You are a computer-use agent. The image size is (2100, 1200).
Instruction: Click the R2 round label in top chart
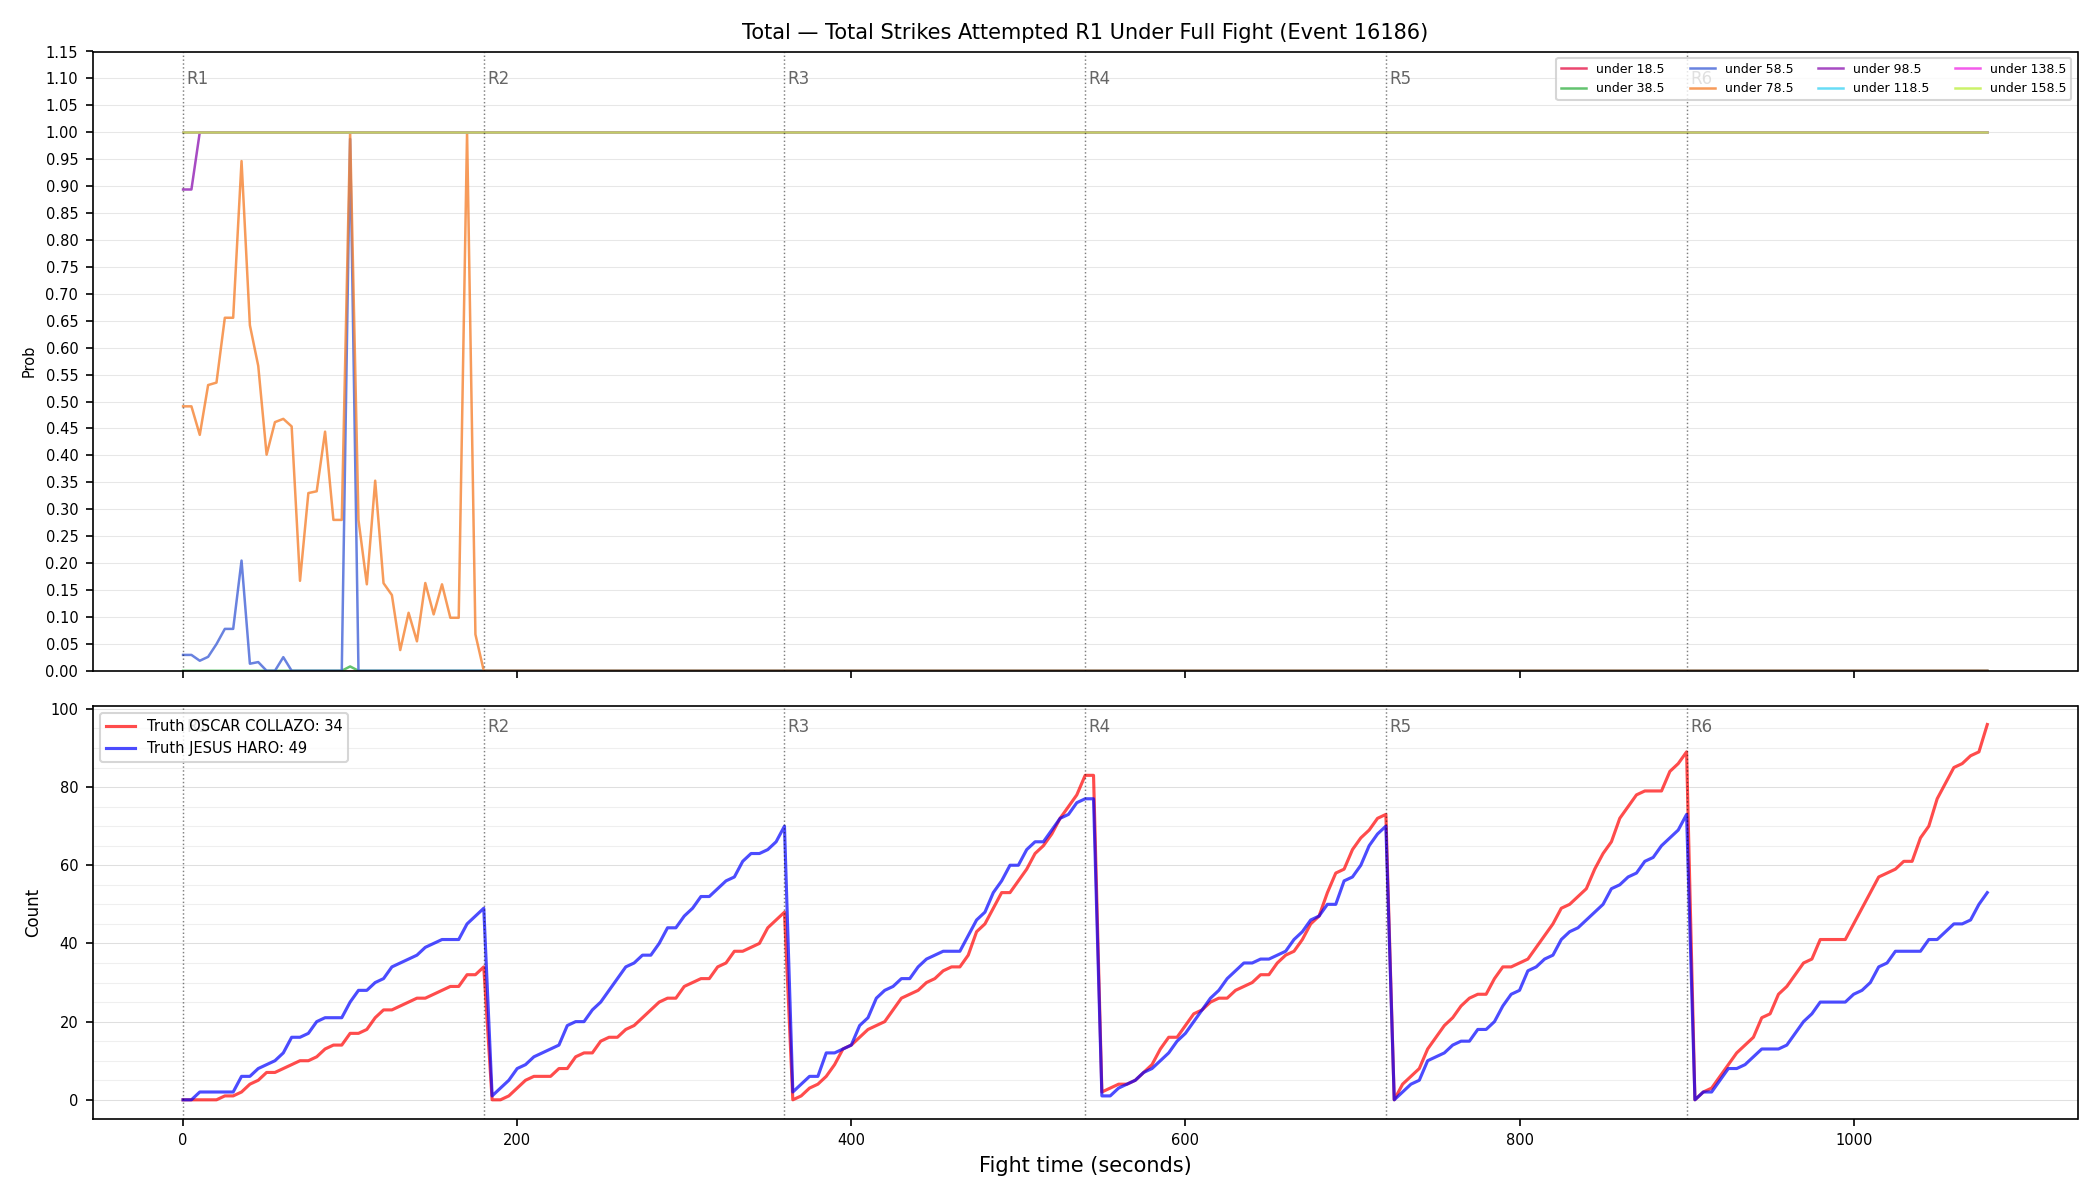[498, 78]
